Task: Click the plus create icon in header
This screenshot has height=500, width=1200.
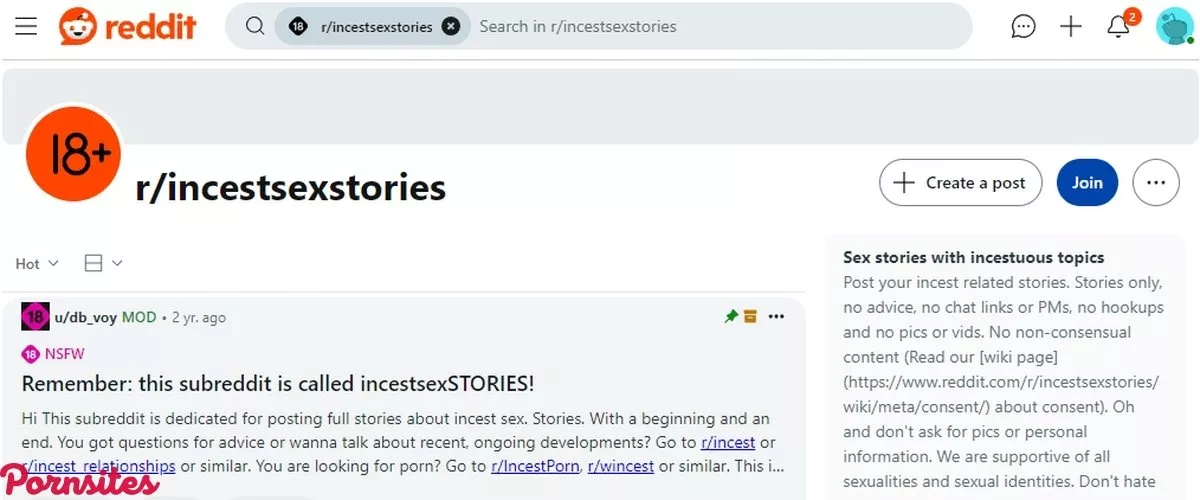Action: coord(1071,27)
